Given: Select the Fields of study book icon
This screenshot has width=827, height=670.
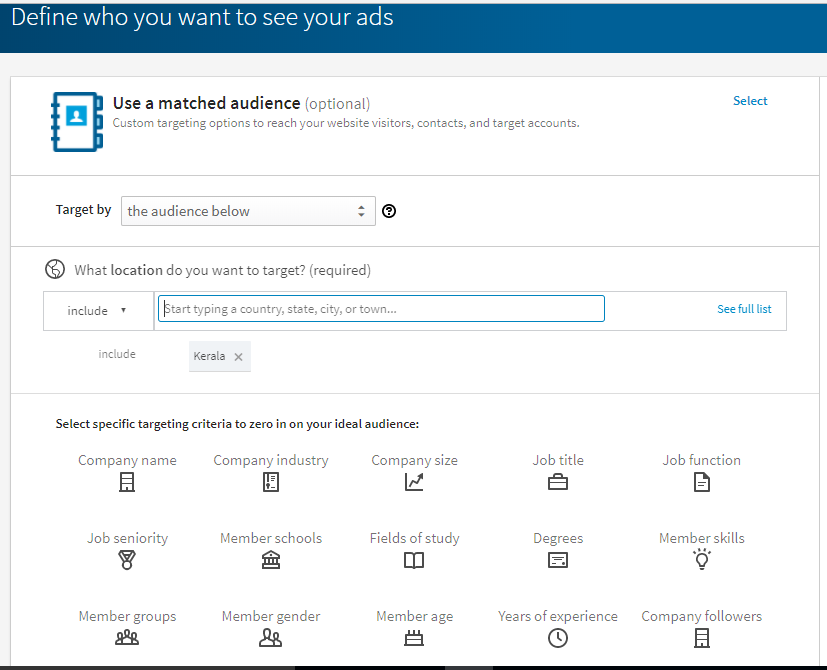Looking at the screenshot, I should point(414,560).
